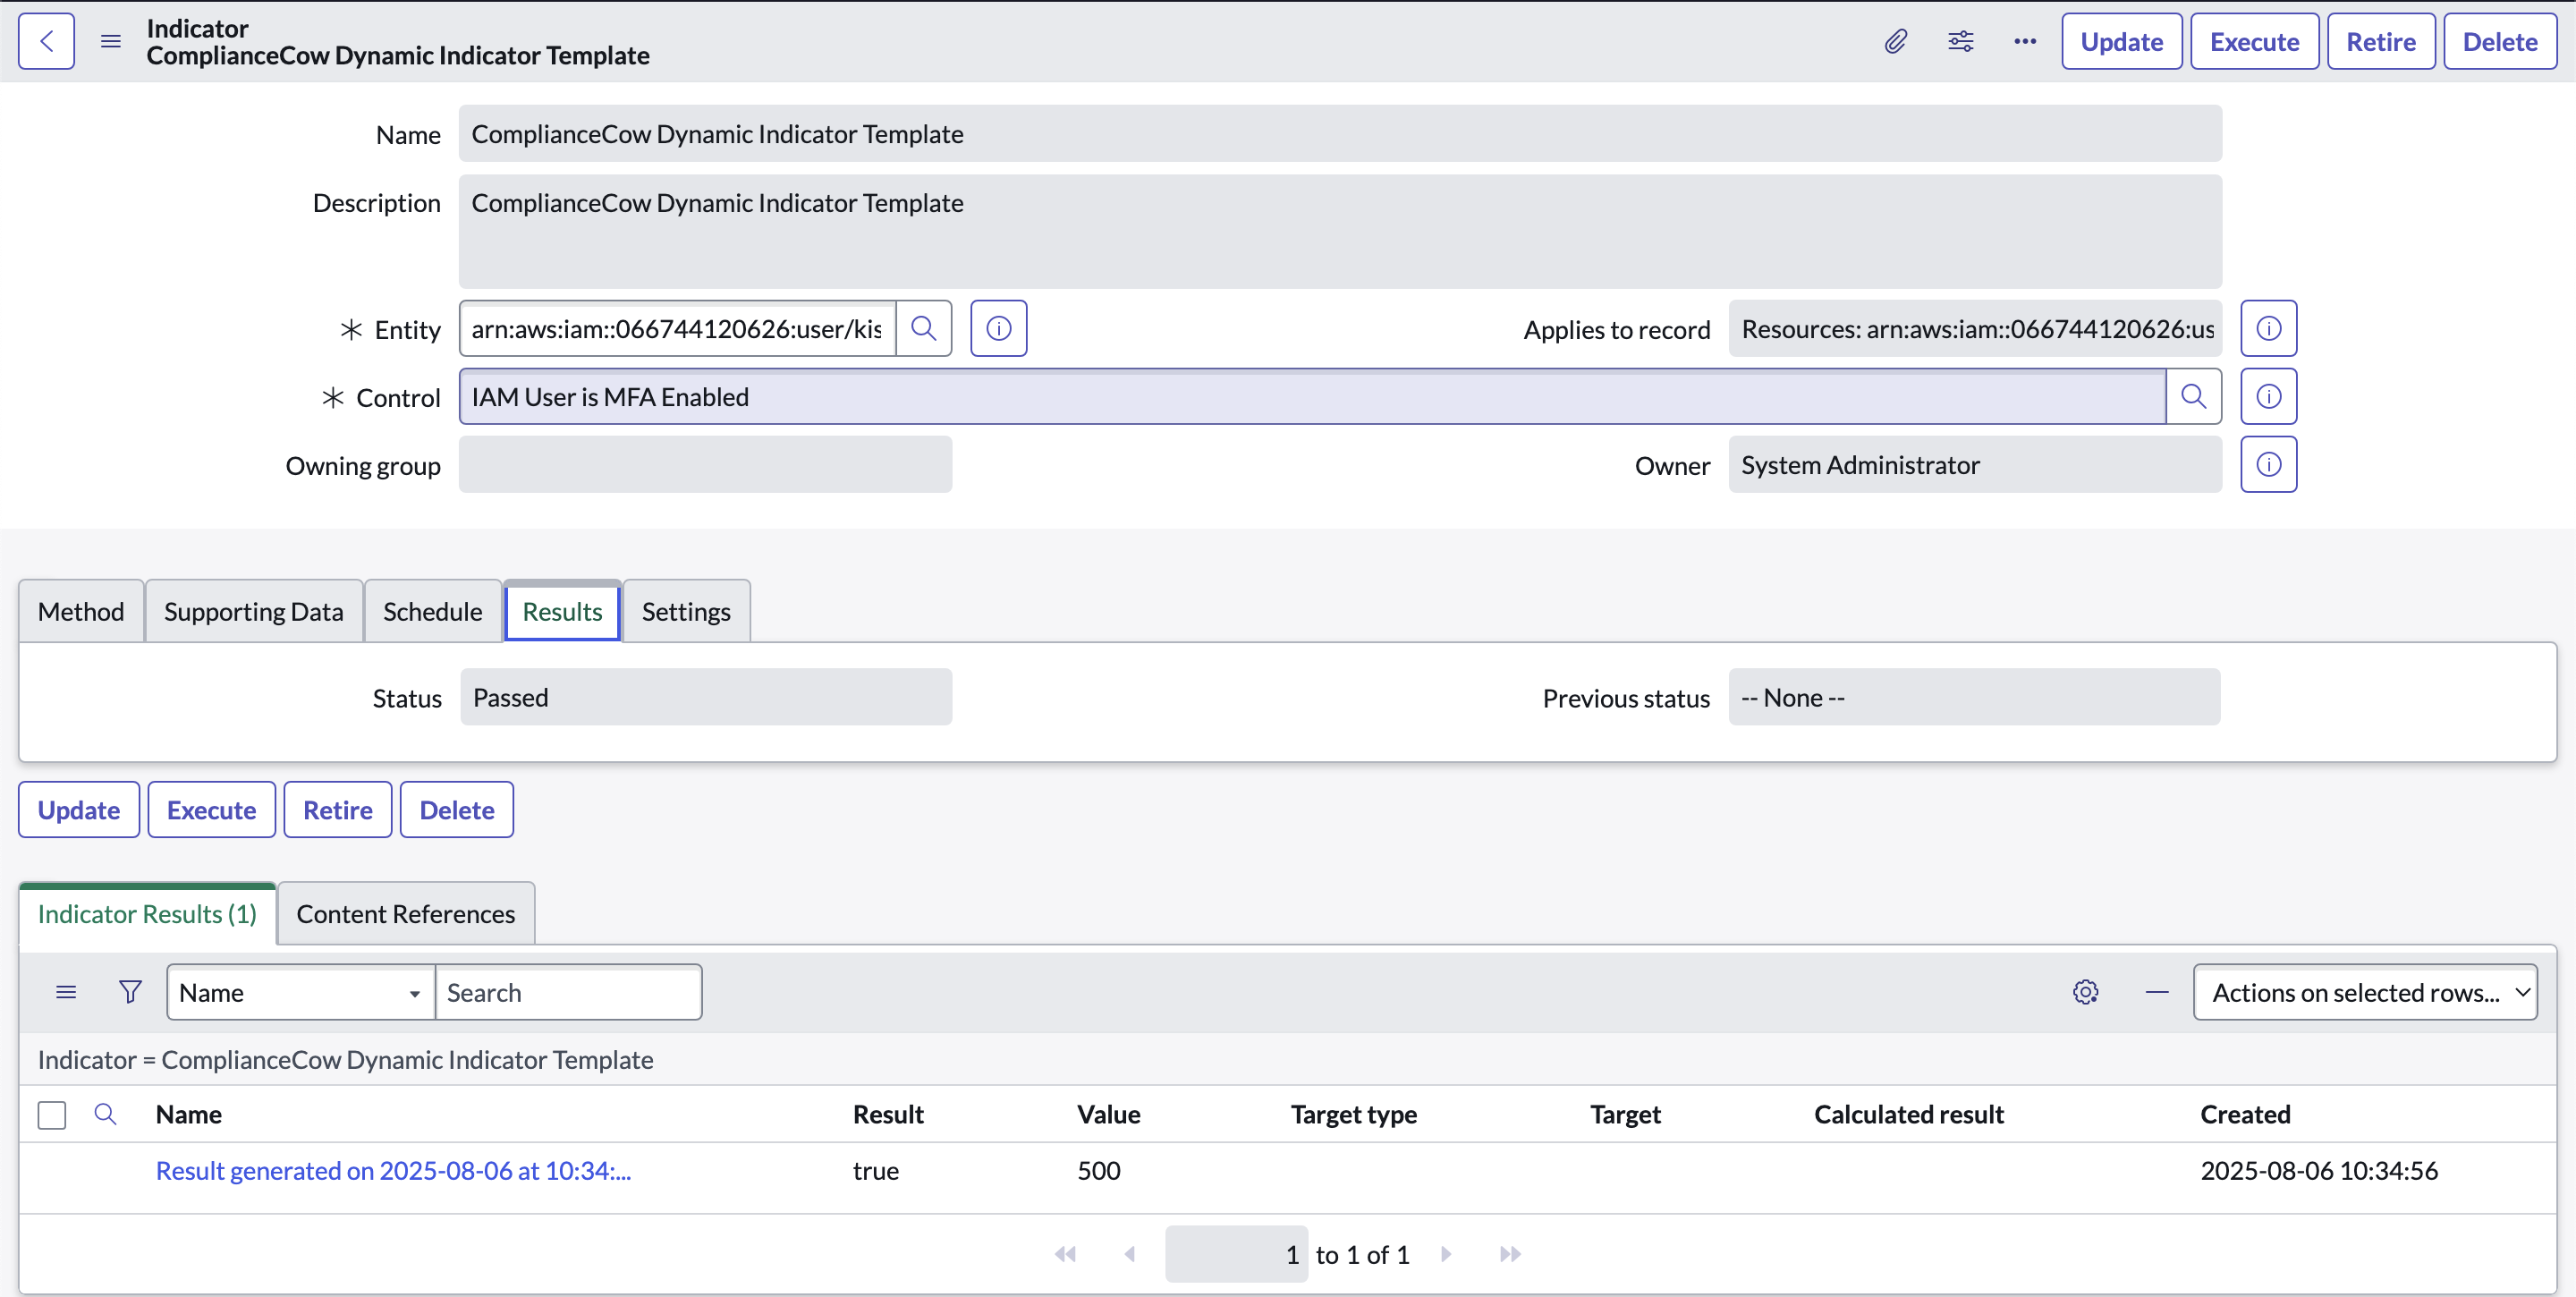Click Entity field lookup magnifier
The width and height of the screenshot is (2576, 1297).
tap(923, 329)
